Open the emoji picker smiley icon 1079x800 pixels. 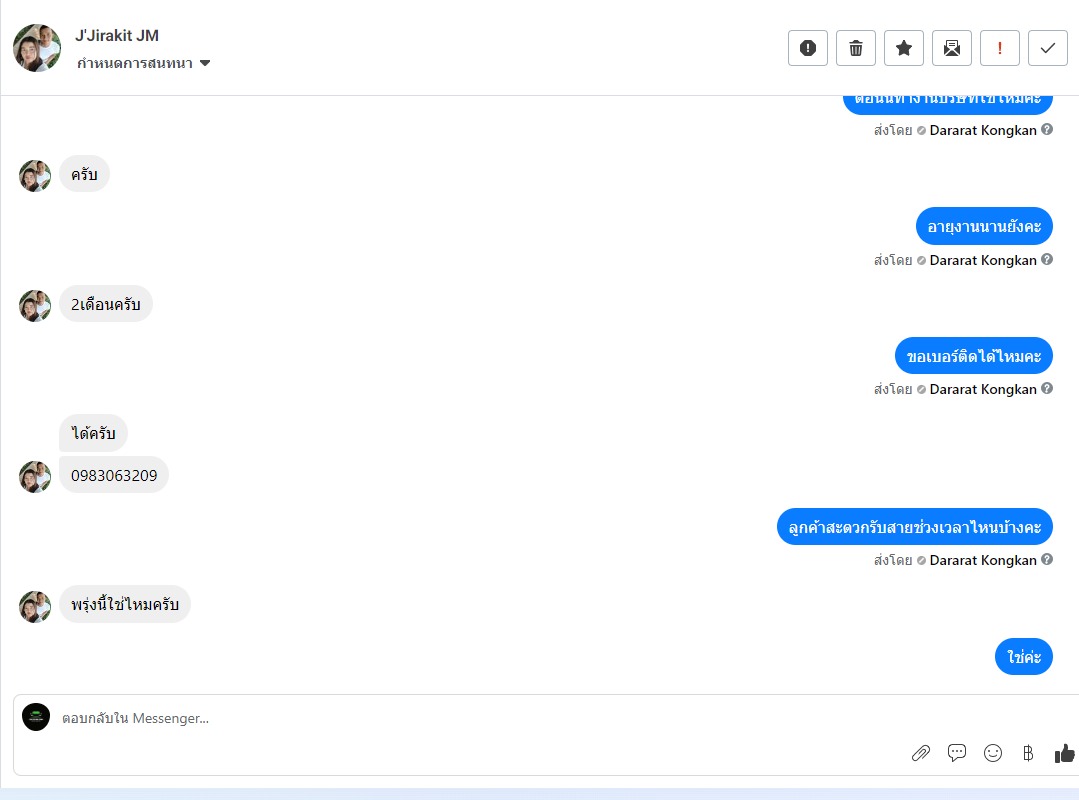pyautogui.click(x=992, y=753)
